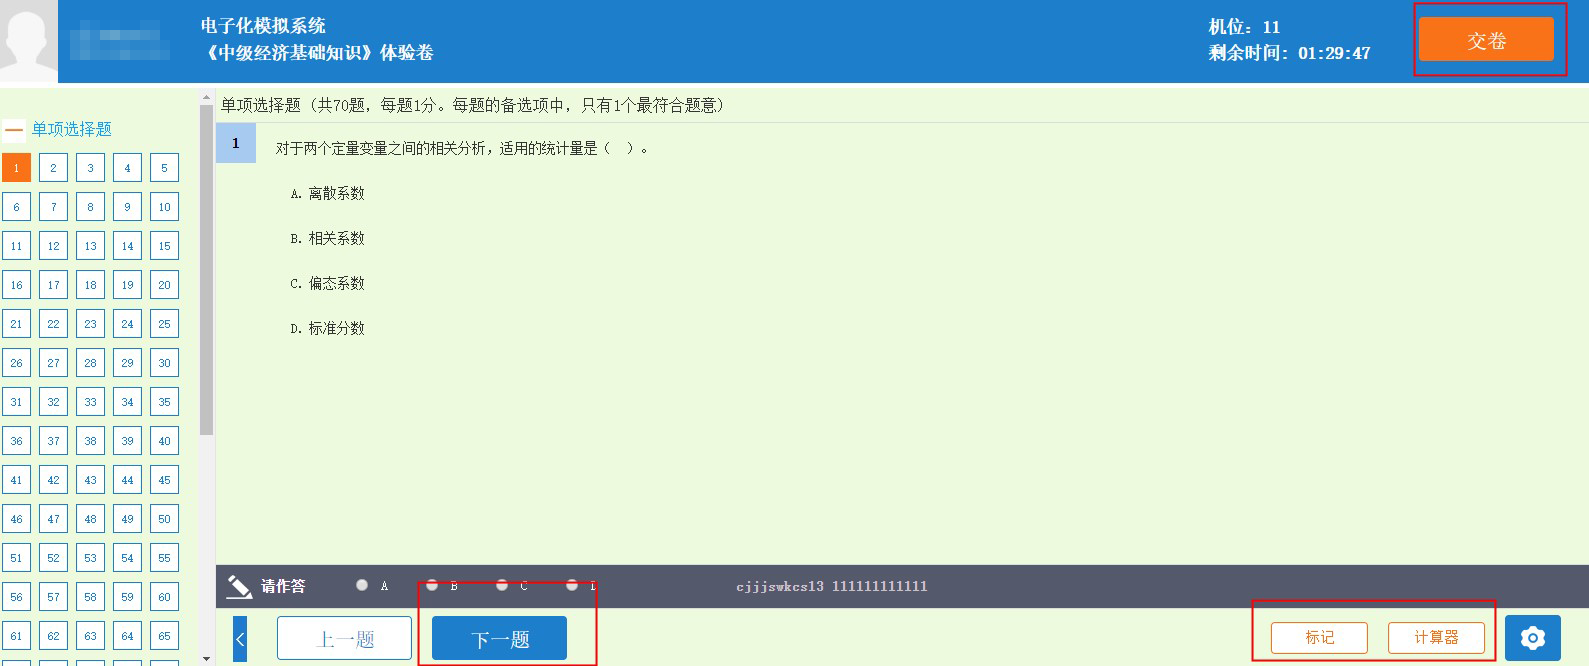Jump to question 19
The image size is (1589, 666).
[127, 285]
